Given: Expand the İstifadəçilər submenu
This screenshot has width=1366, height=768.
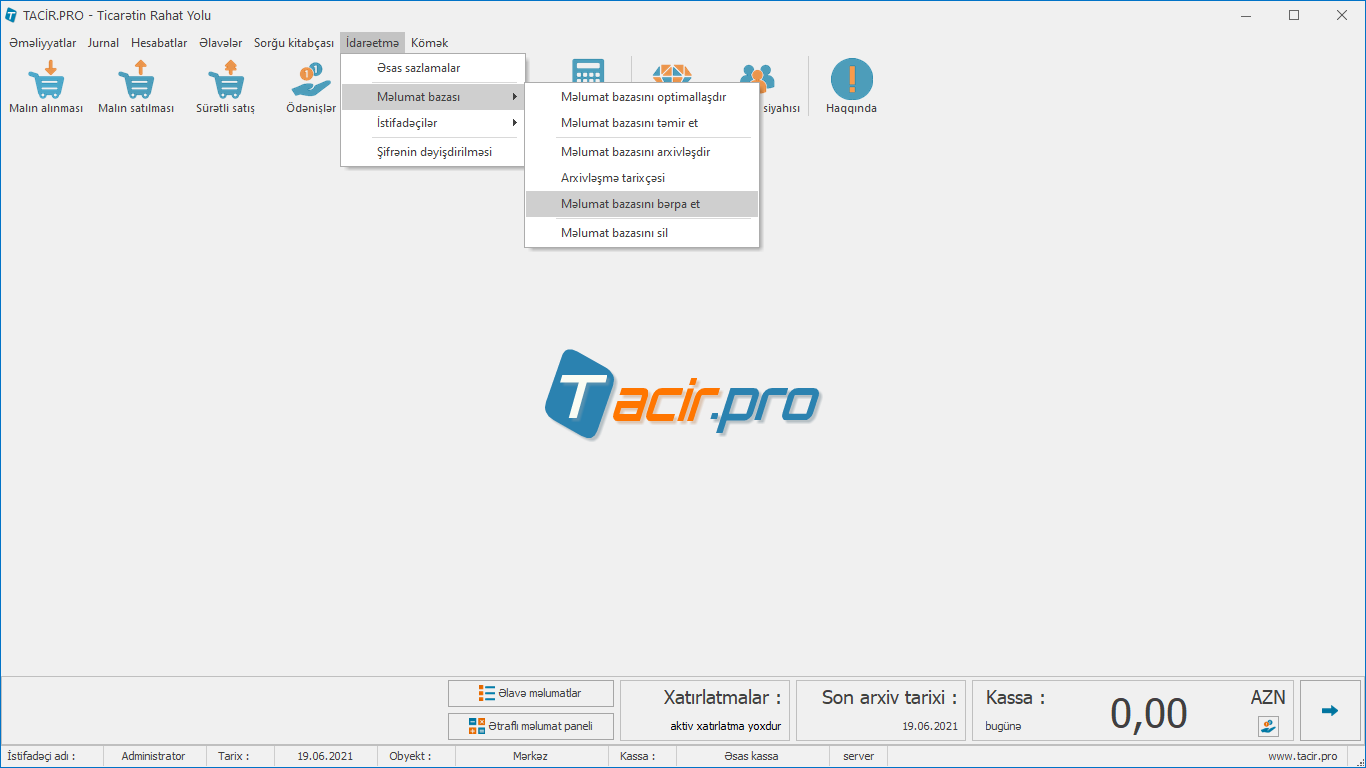Looking at the screenshot, I should 432,123.
